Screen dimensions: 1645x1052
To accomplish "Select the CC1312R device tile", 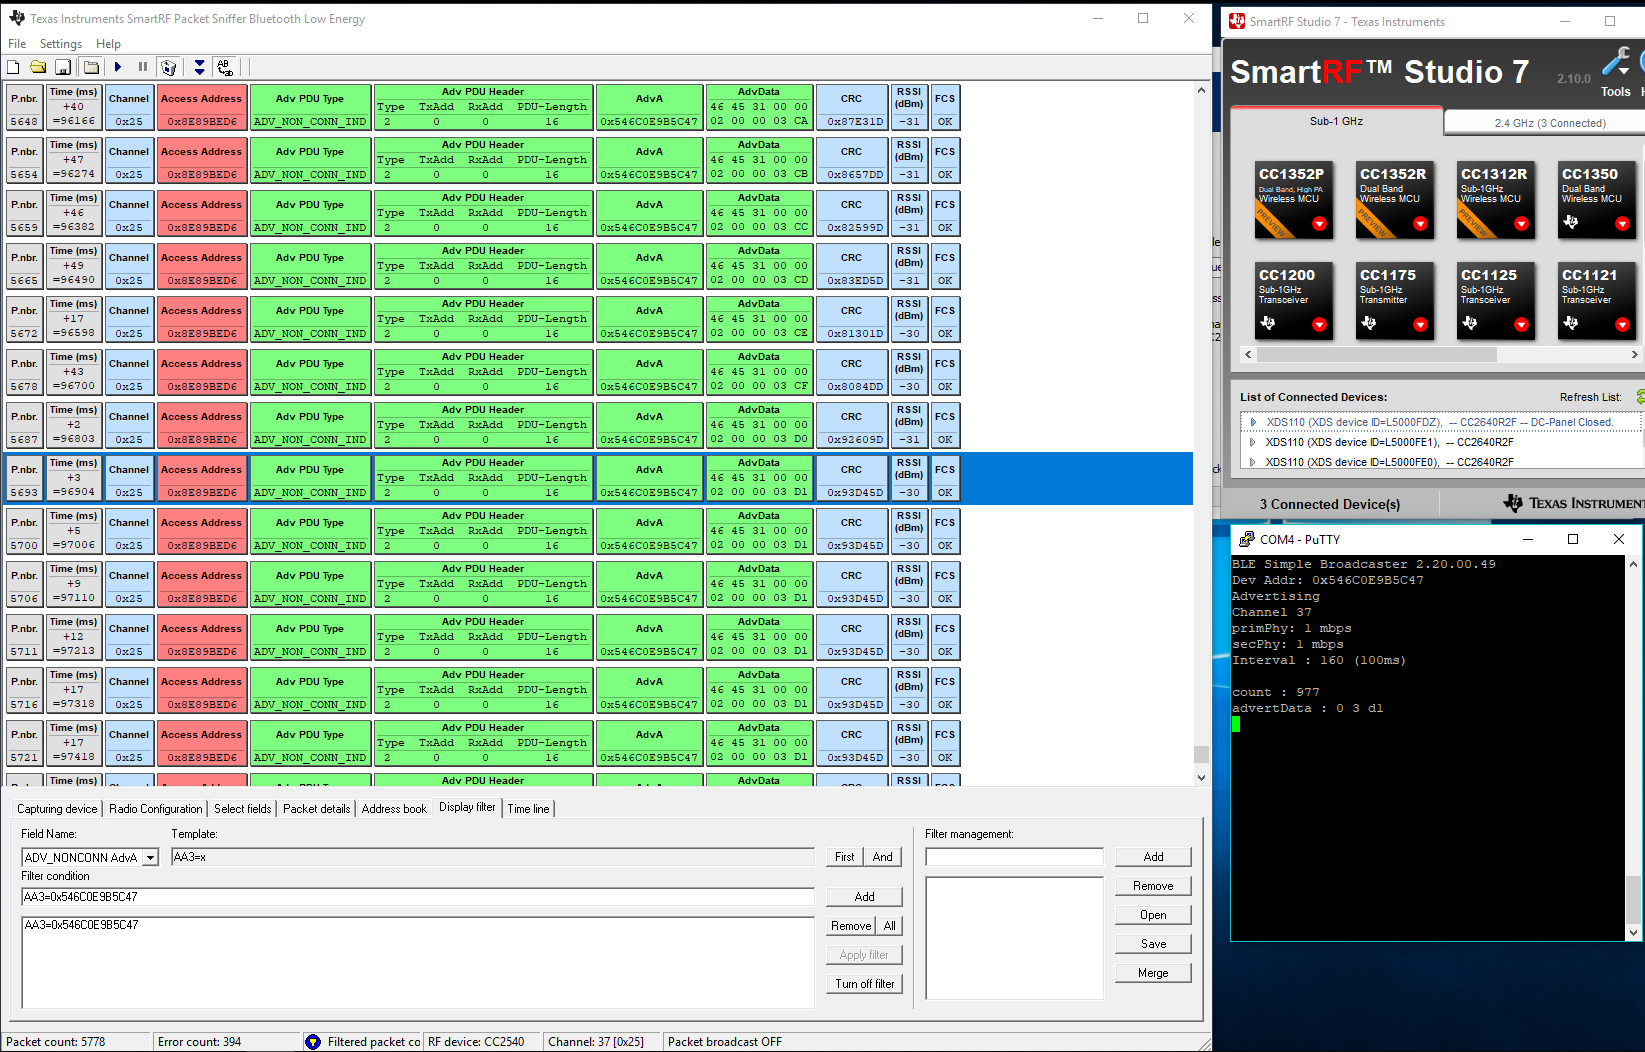I will [x=1495, y=200].
